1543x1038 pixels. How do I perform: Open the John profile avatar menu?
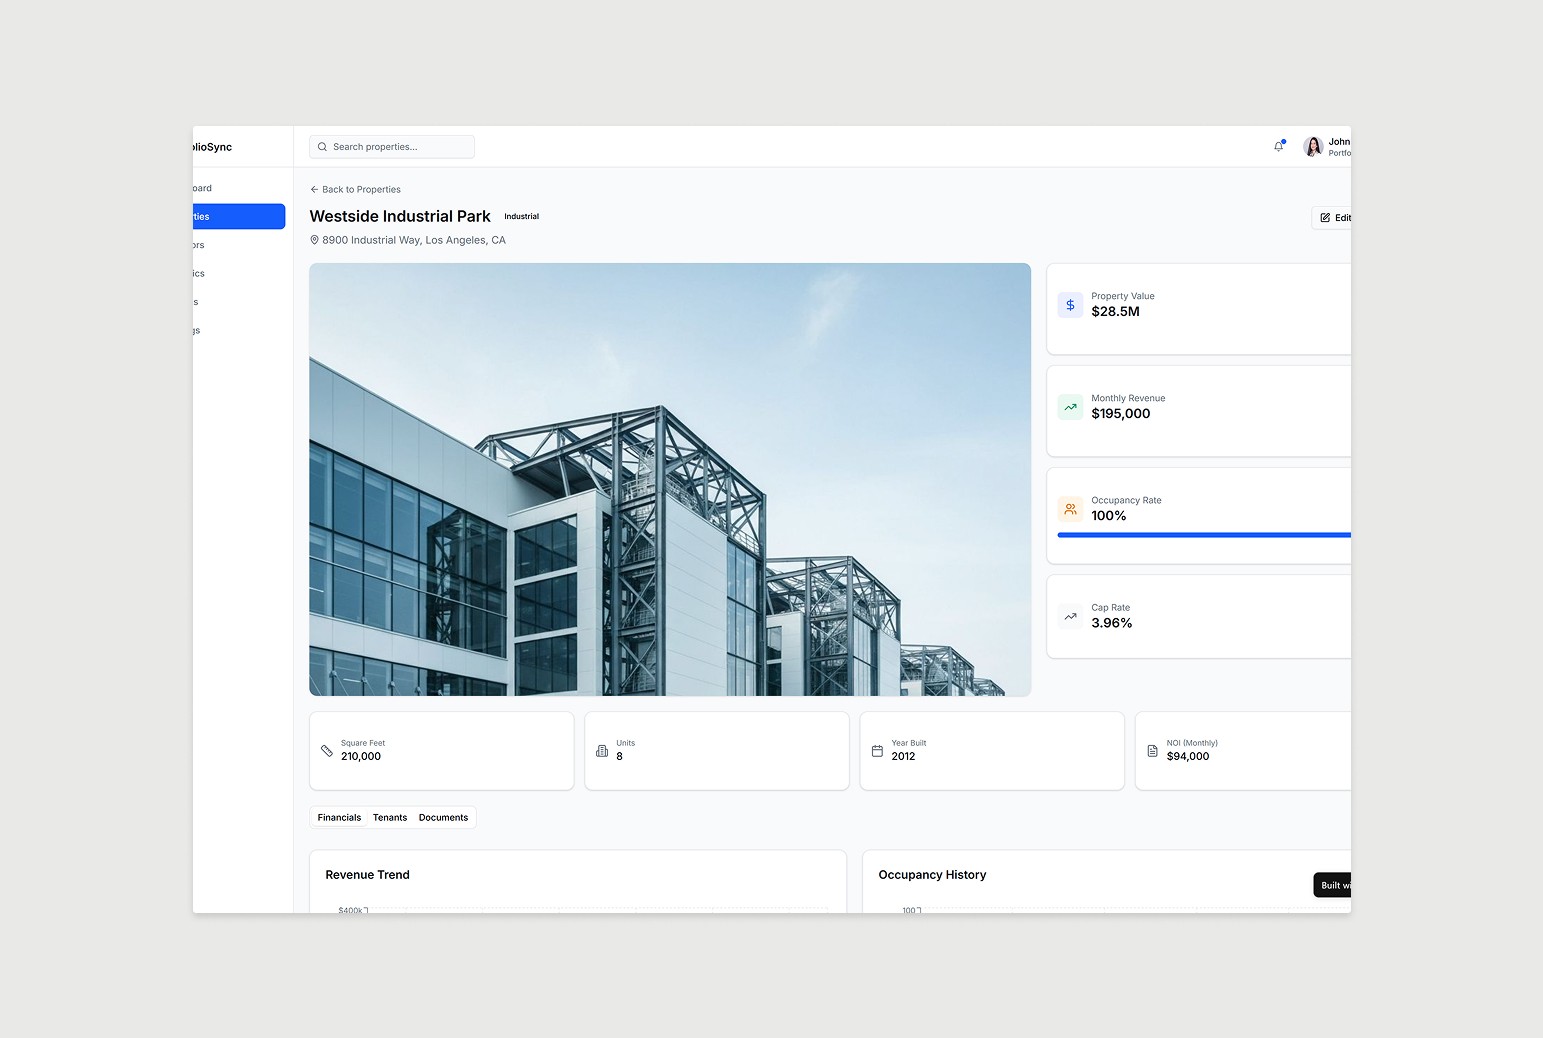[x=1312, y=146]
